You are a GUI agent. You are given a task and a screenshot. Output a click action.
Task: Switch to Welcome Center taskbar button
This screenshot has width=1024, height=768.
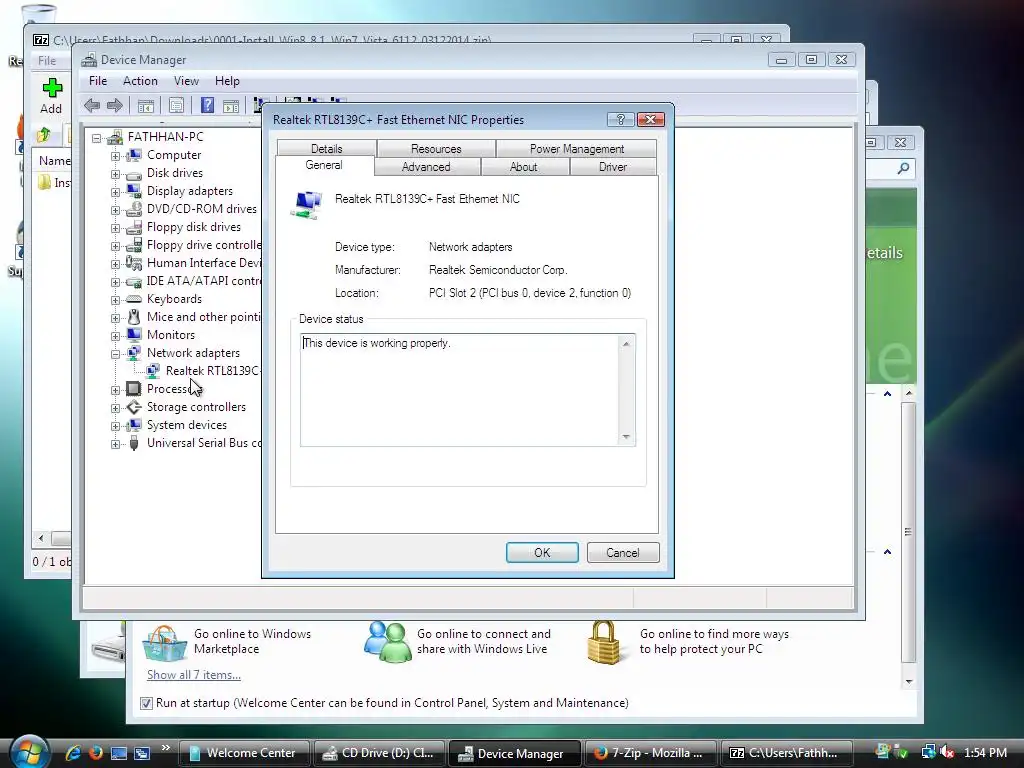click(244, 753)
